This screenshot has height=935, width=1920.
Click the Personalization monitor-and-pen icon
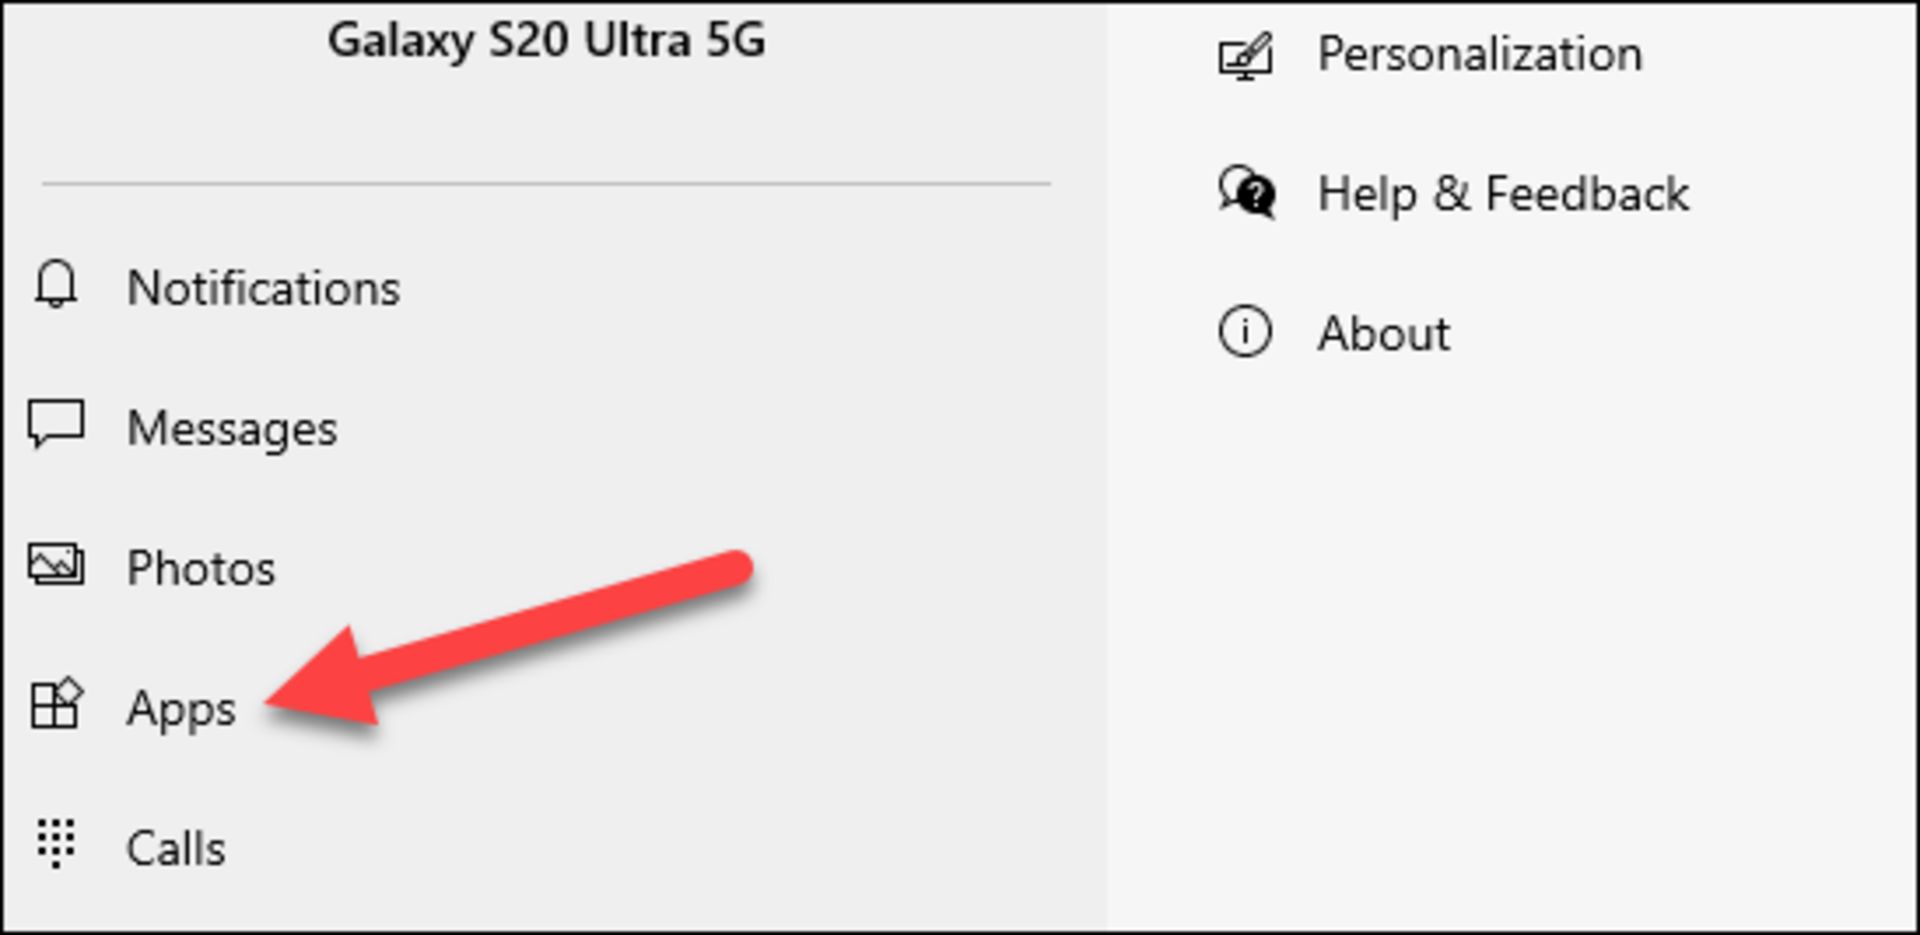tap(1245, 56)
